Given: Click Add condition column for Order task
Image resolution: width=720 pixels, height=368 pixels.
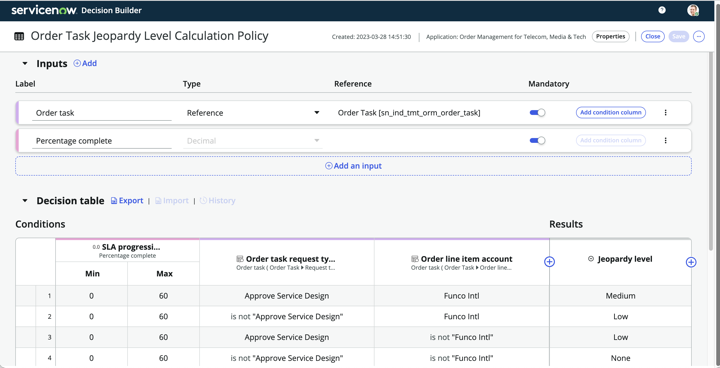Looking at the screenshot, I should 611,113.
